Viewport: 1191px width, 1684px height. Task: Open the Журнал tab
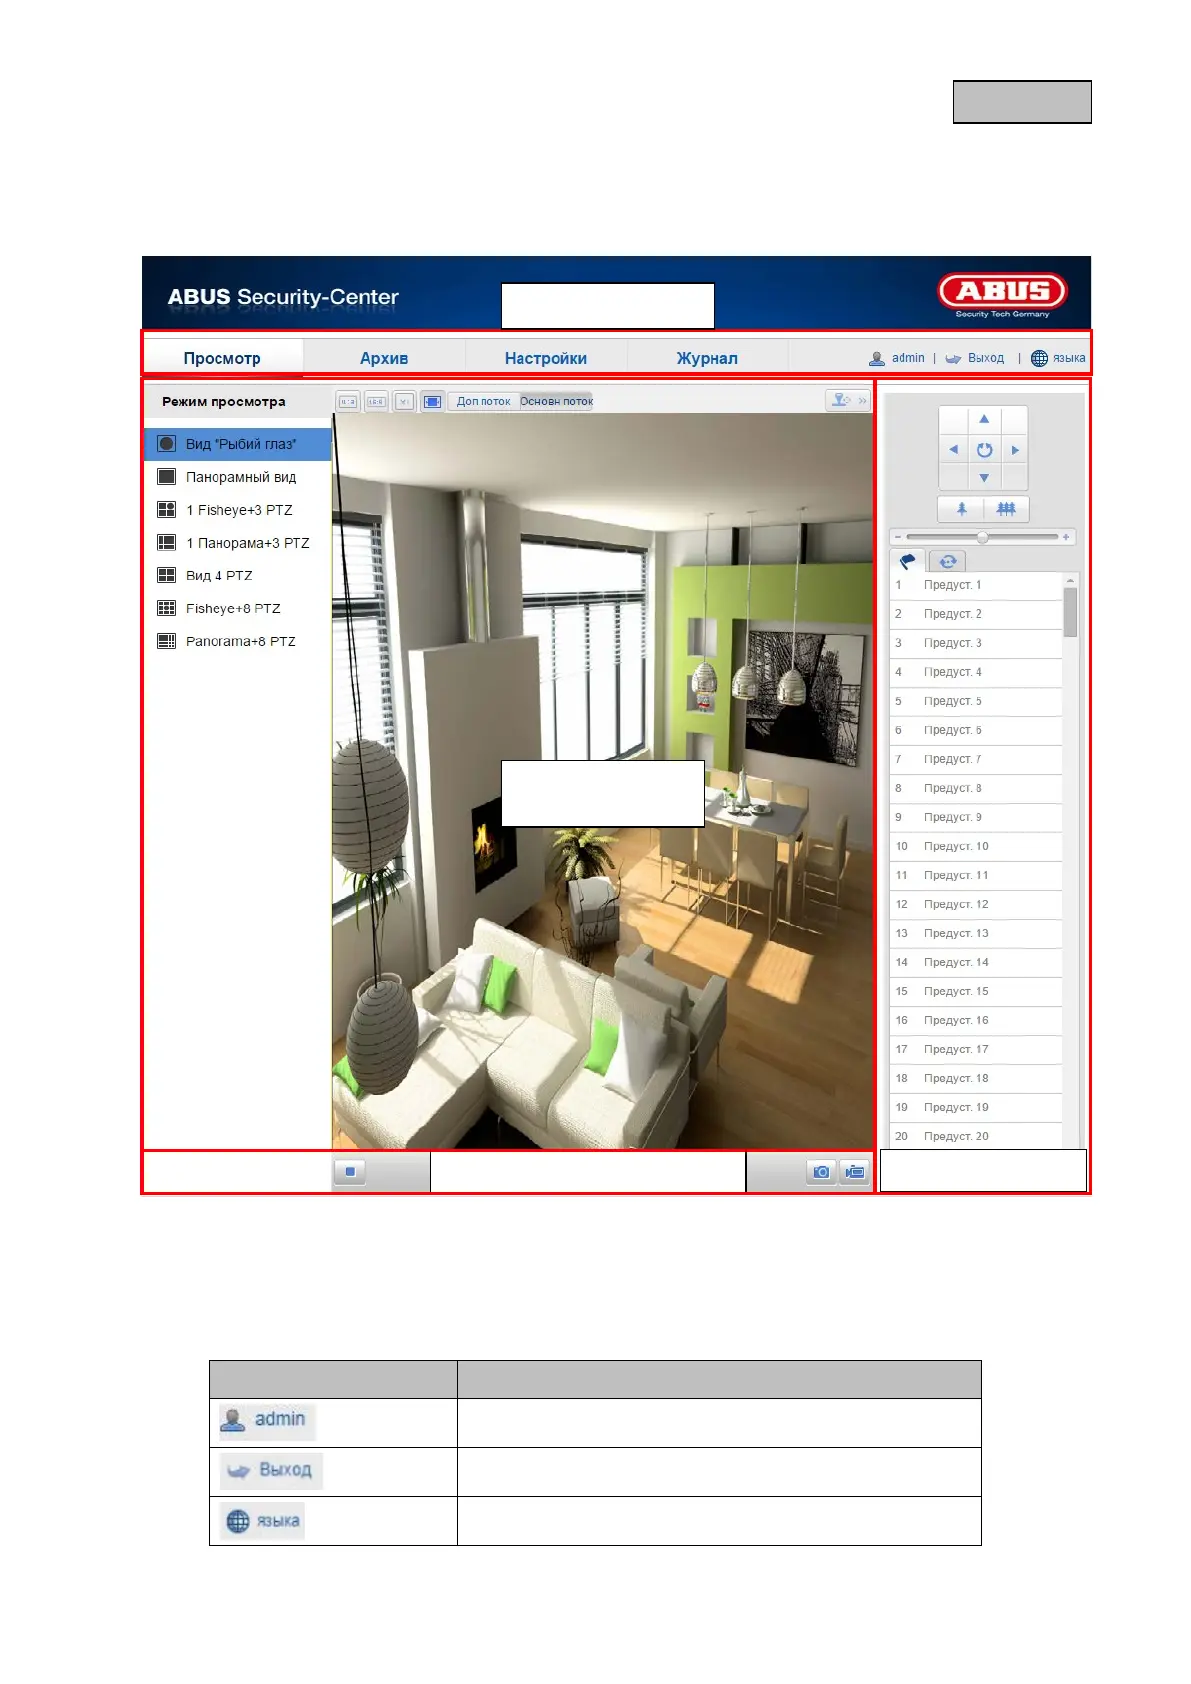[x=707, y=358]
